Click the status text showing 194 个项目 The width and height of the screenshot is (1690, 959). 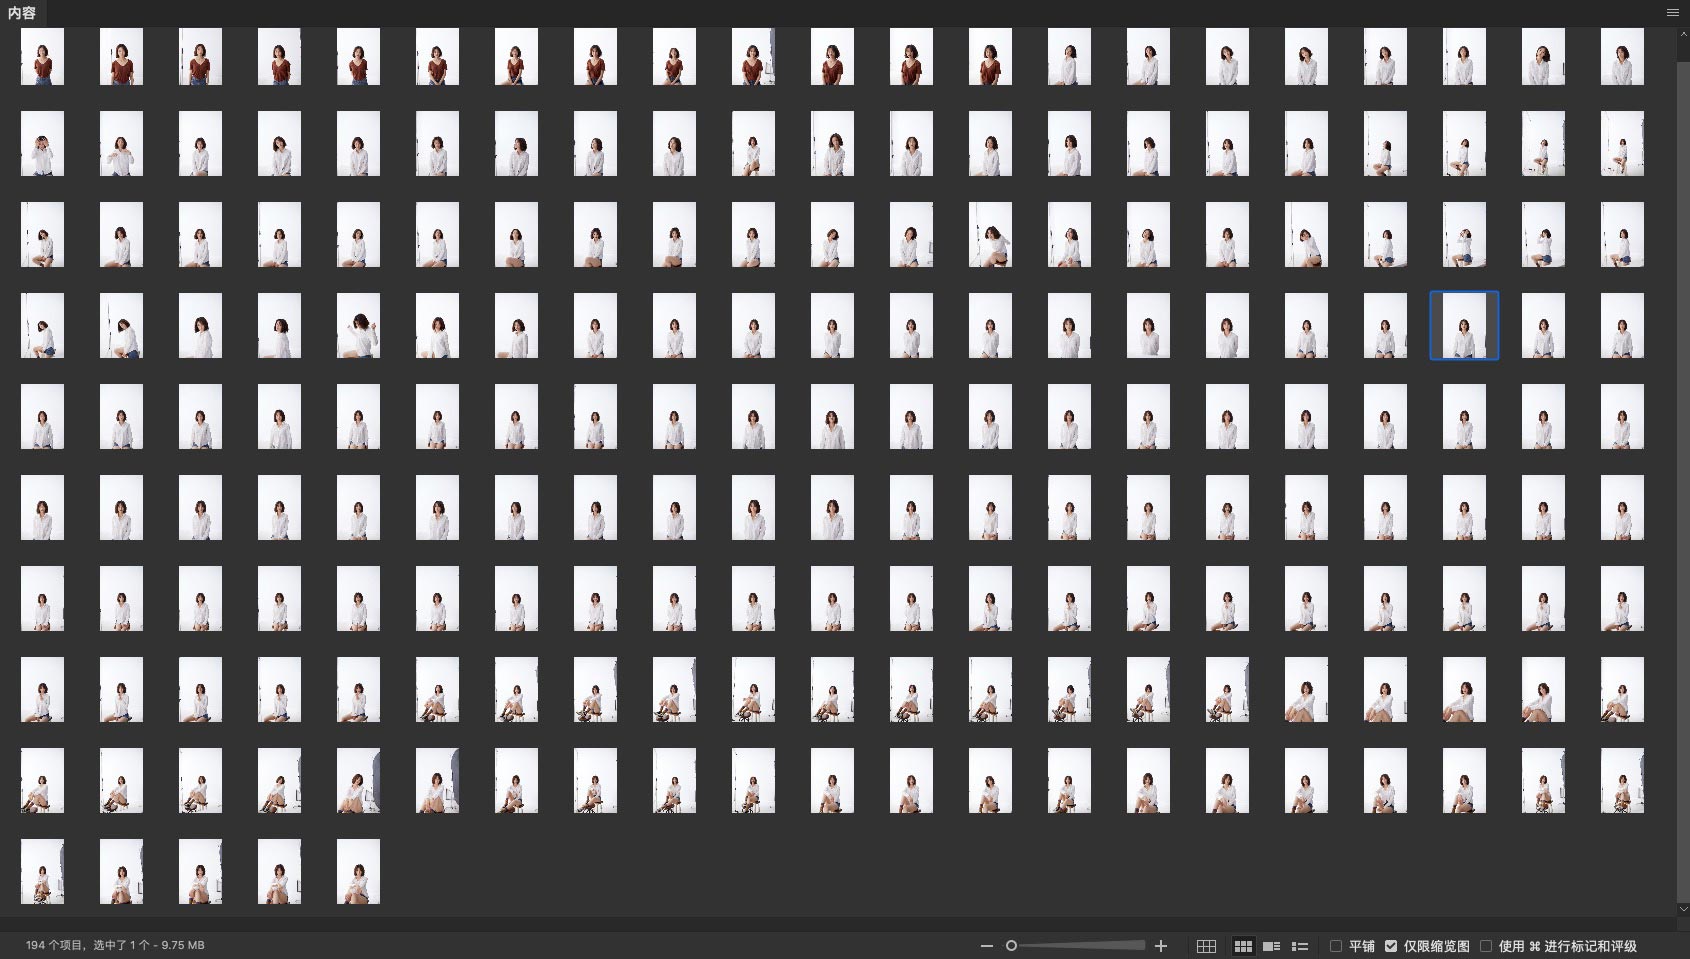115,945
